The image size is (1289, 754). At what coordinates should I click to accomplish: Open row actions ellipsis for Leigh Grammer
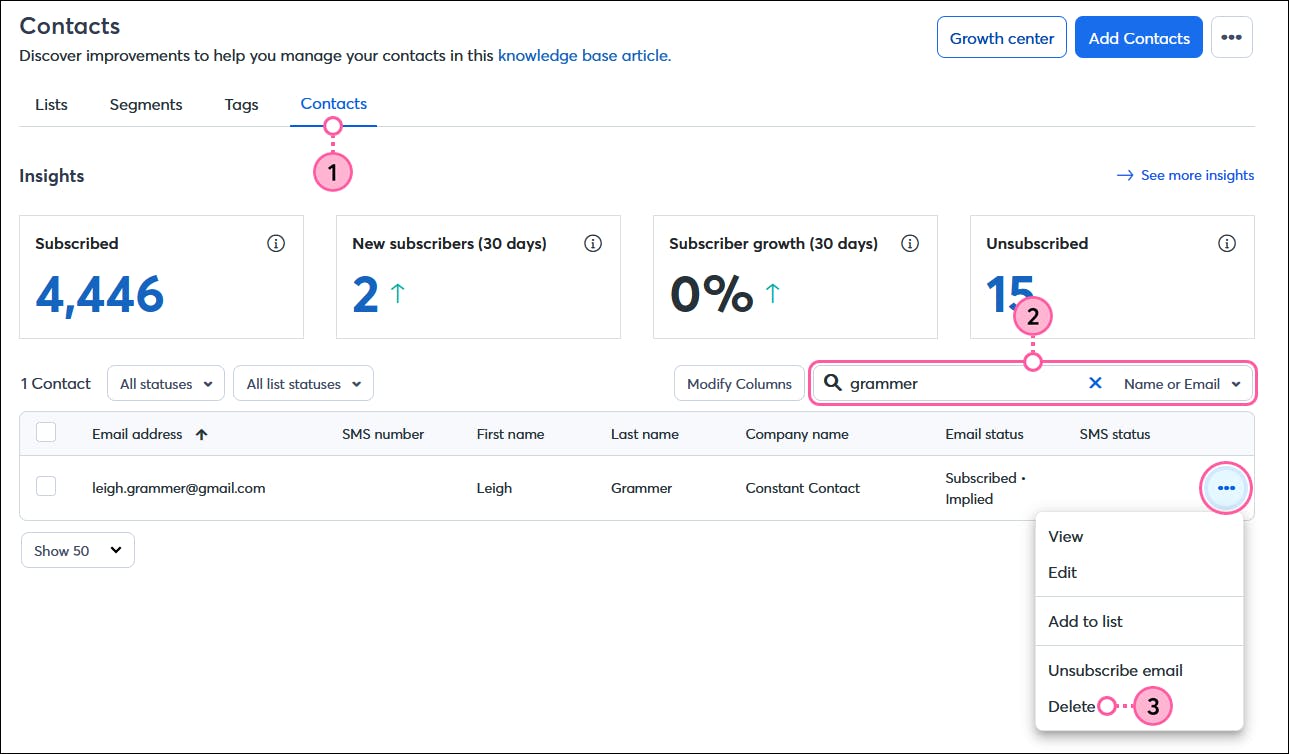tap(1226, 488)
